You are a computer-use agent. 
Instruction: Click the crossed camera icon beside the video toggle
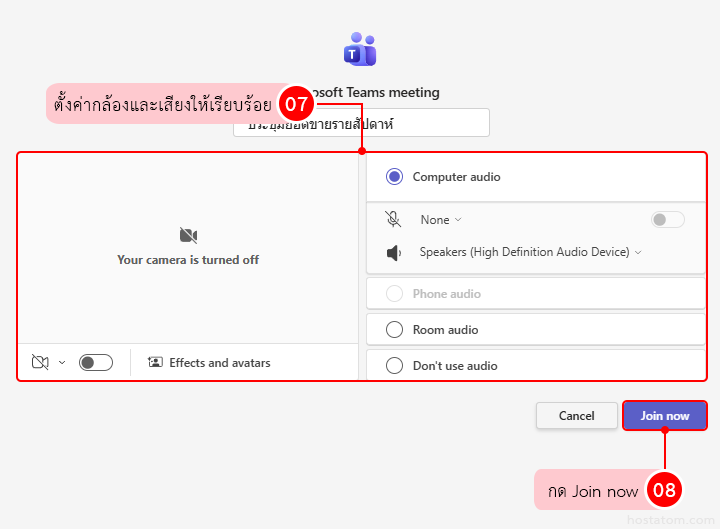tap(40, 362)
